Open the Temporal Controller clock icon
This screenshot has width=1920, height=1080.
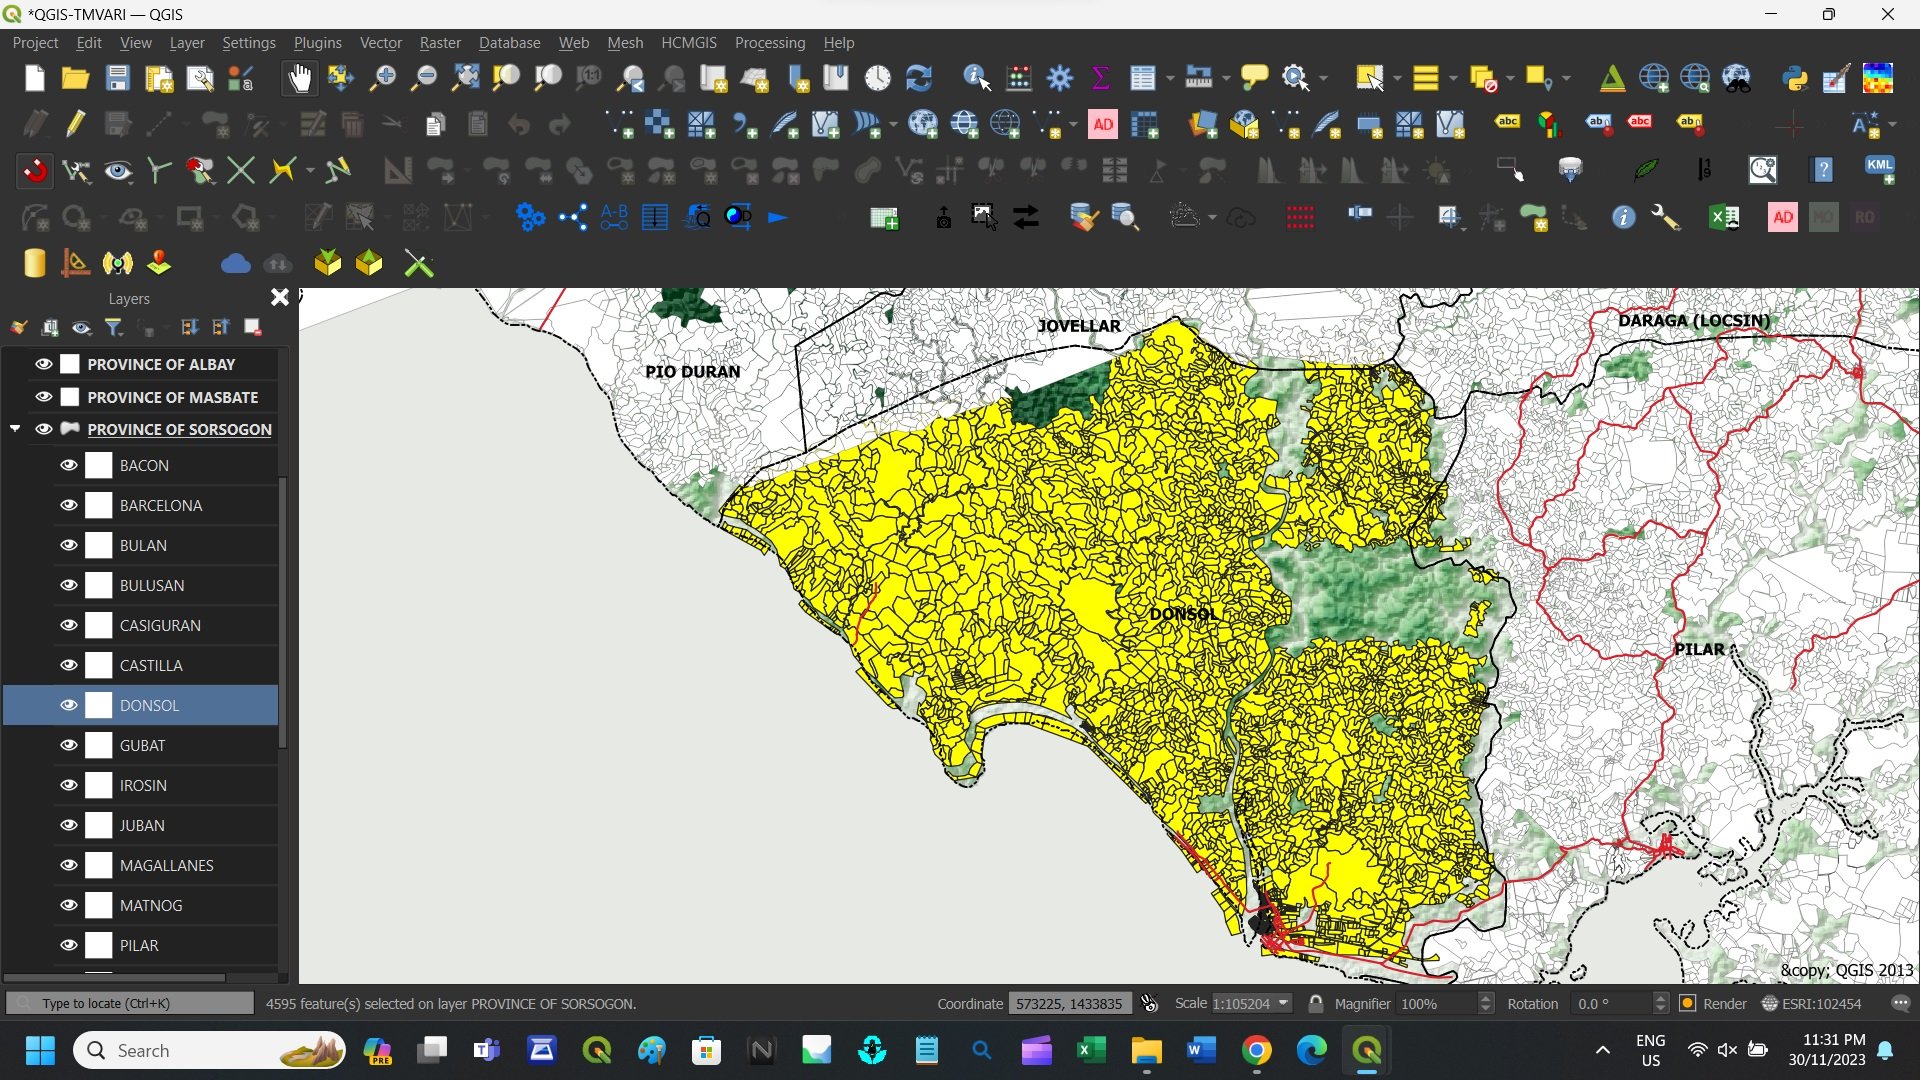pos(877,78)
